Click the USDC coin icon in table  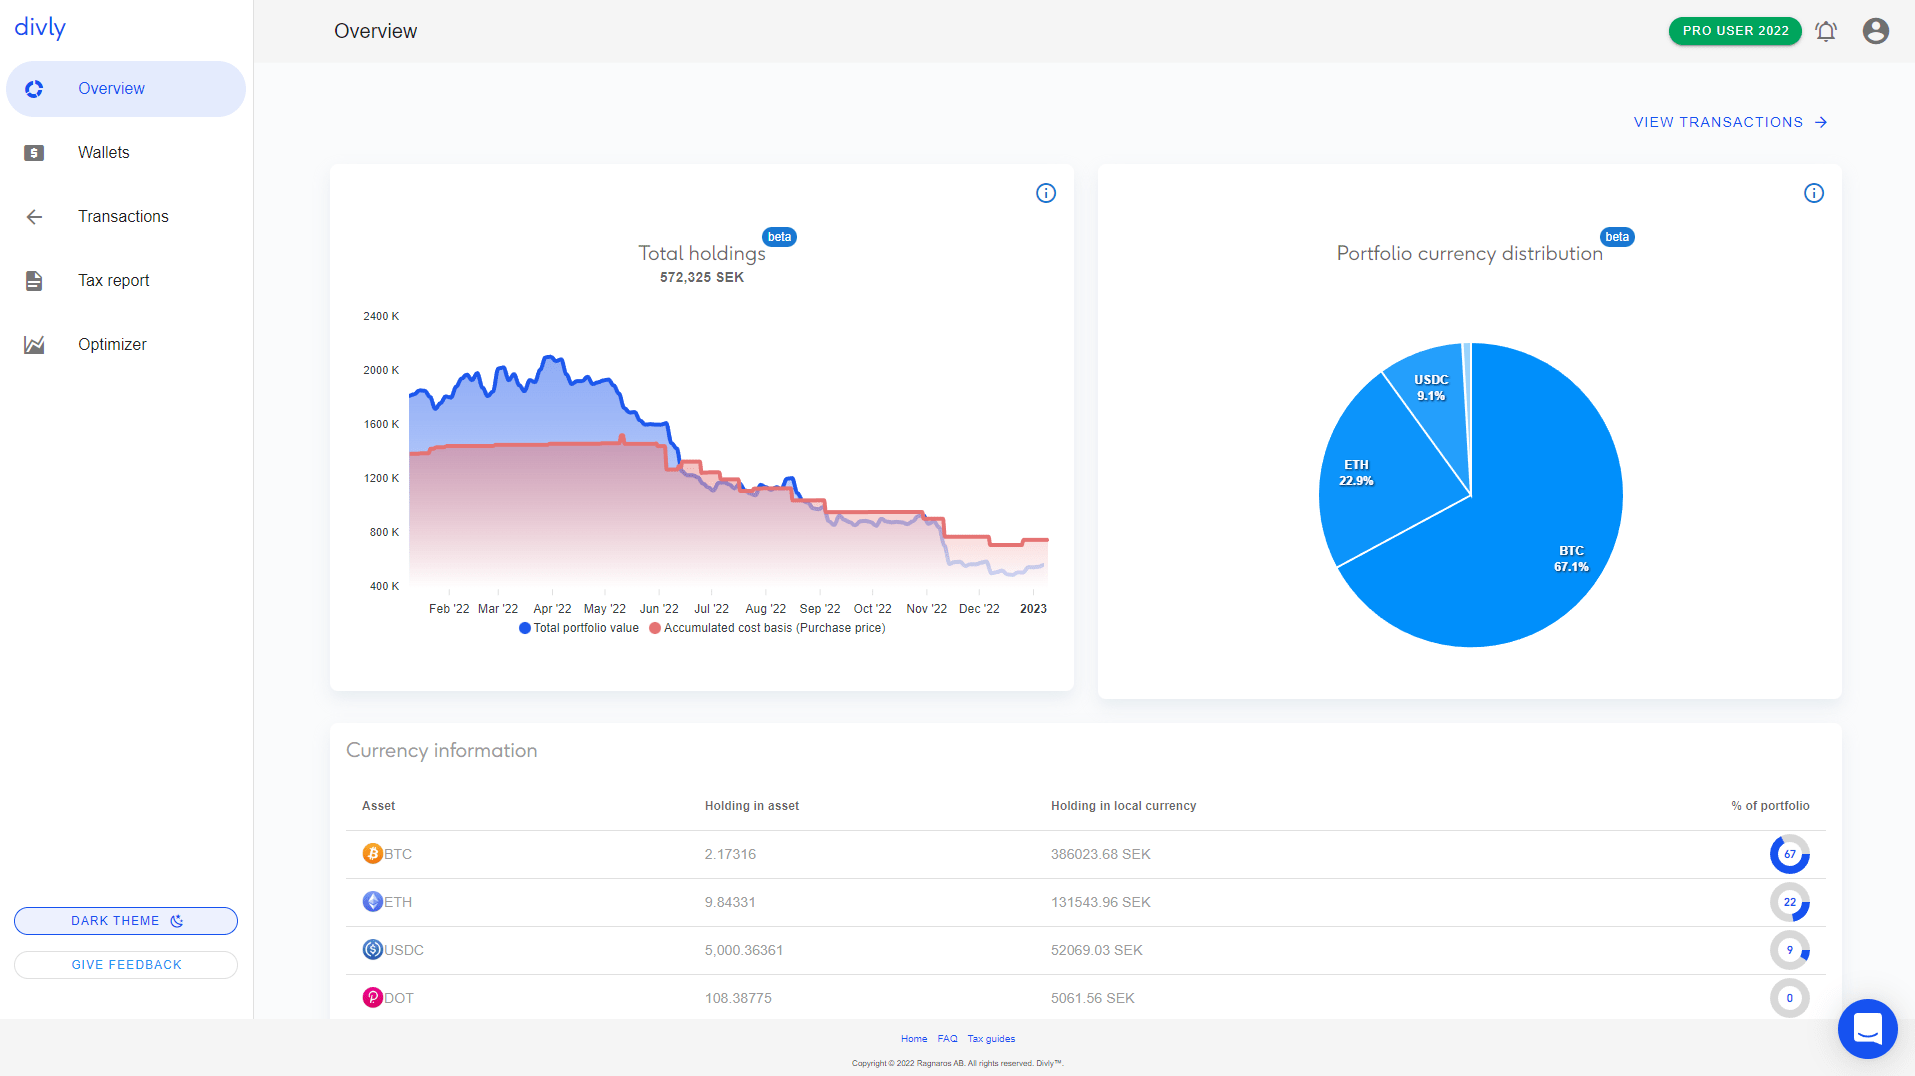pos(372,950)
